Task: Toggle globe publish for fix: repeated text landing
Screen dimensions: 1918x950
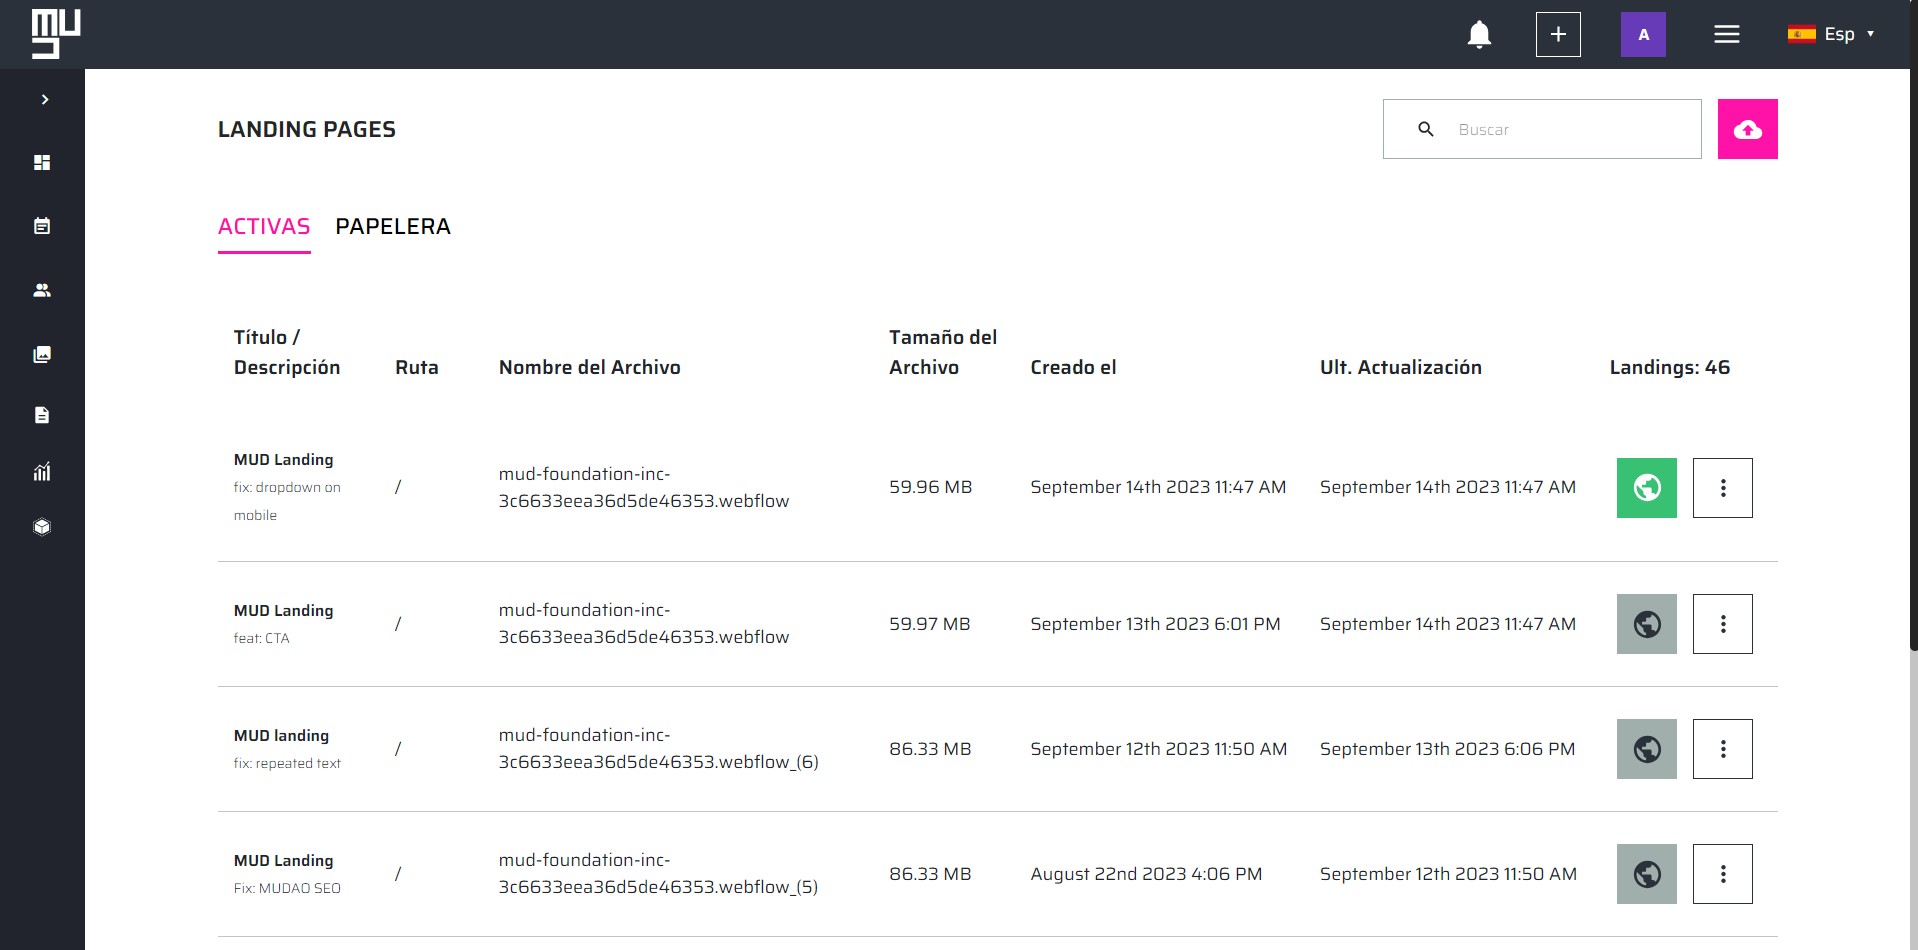Action: click(1647, 749)
